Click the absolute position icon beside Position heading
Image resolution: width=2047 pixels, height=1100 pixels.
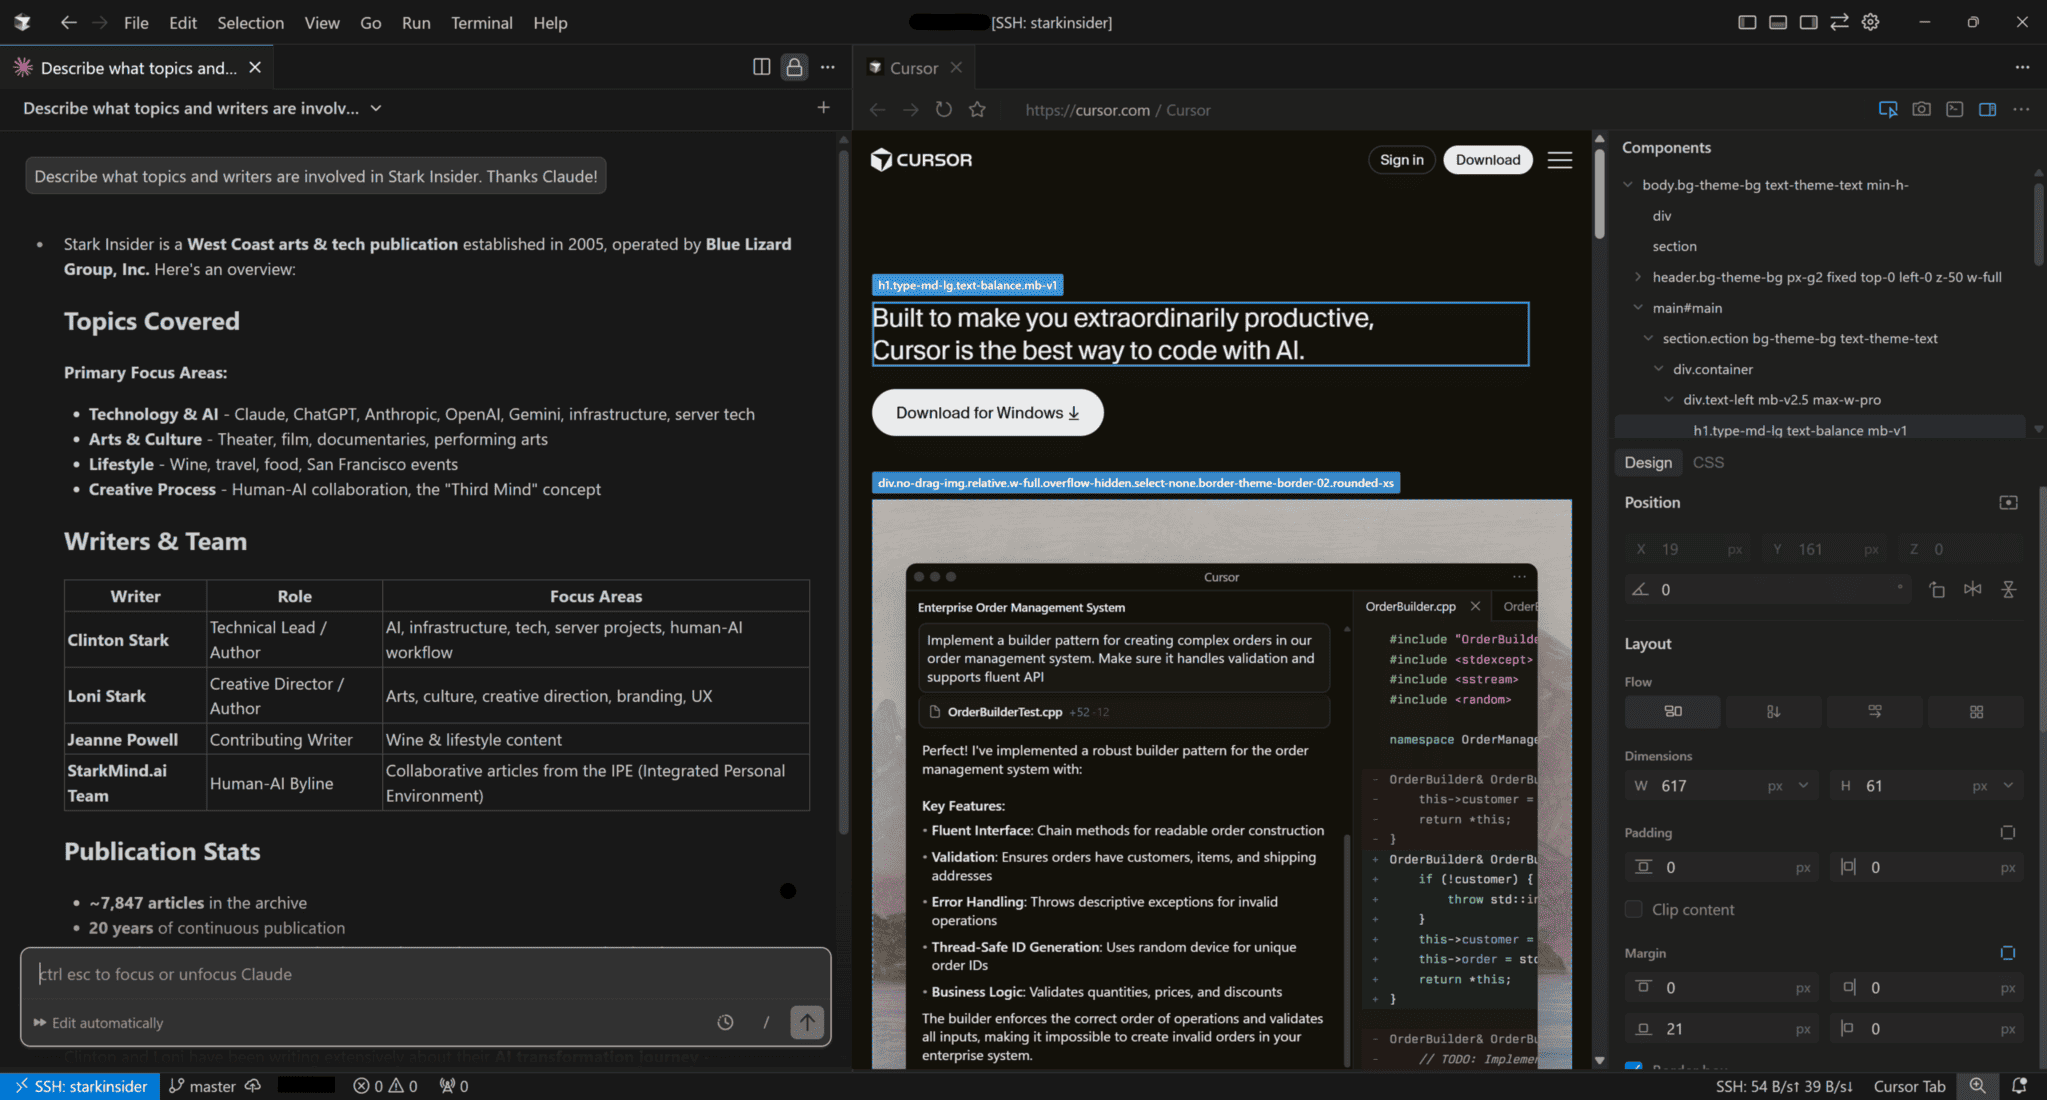click(2008, 502)
